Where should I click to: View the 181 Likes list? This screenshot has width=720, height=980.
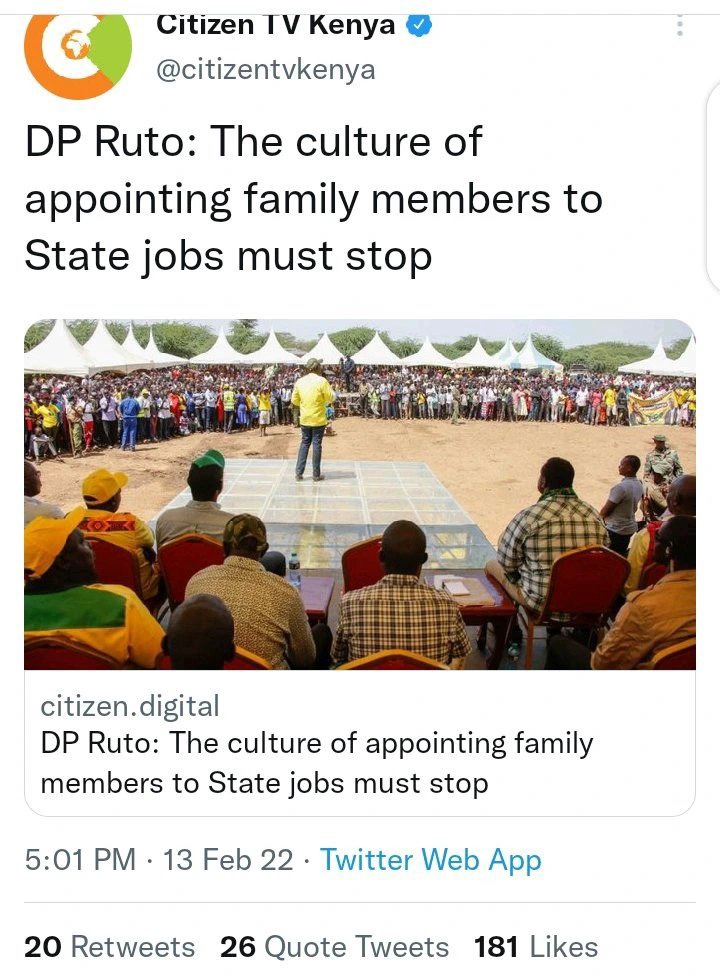tap(536, 946)
